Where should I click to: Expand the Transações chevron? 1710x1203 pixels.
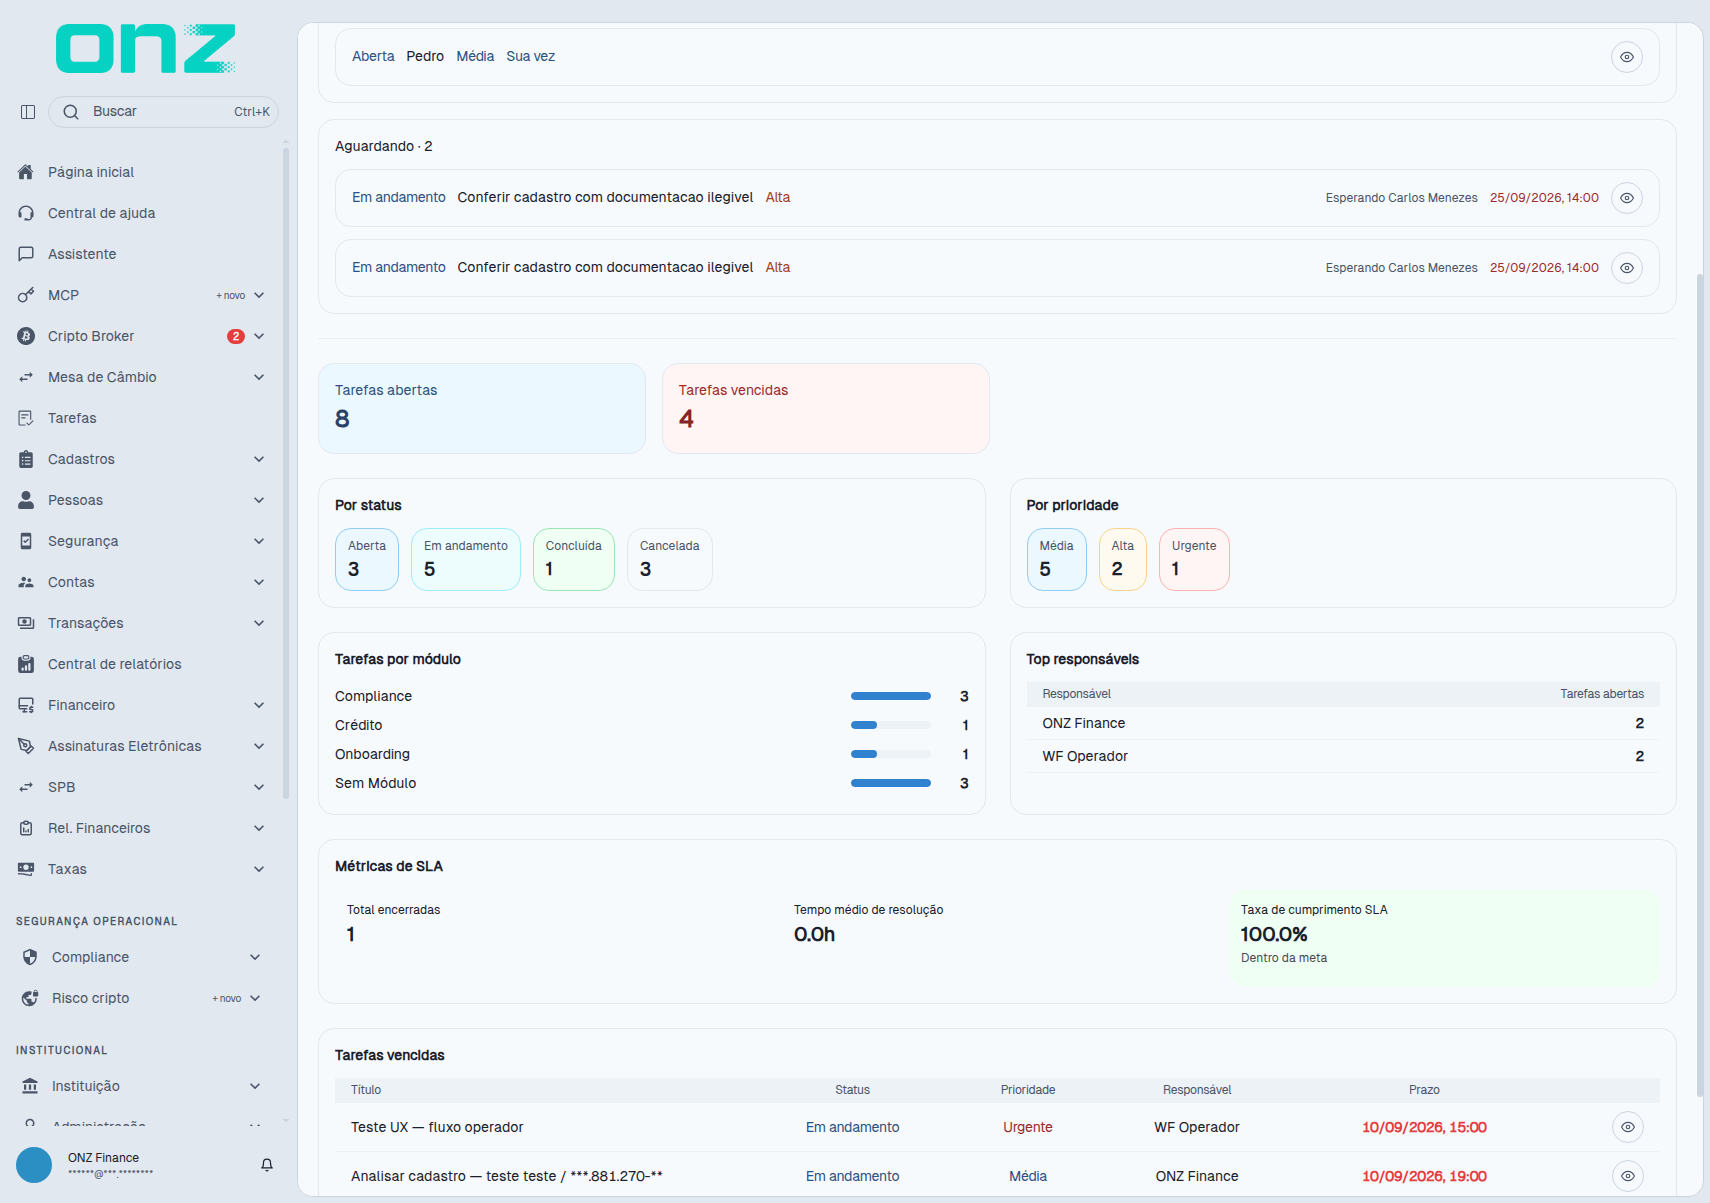(259, 623)
